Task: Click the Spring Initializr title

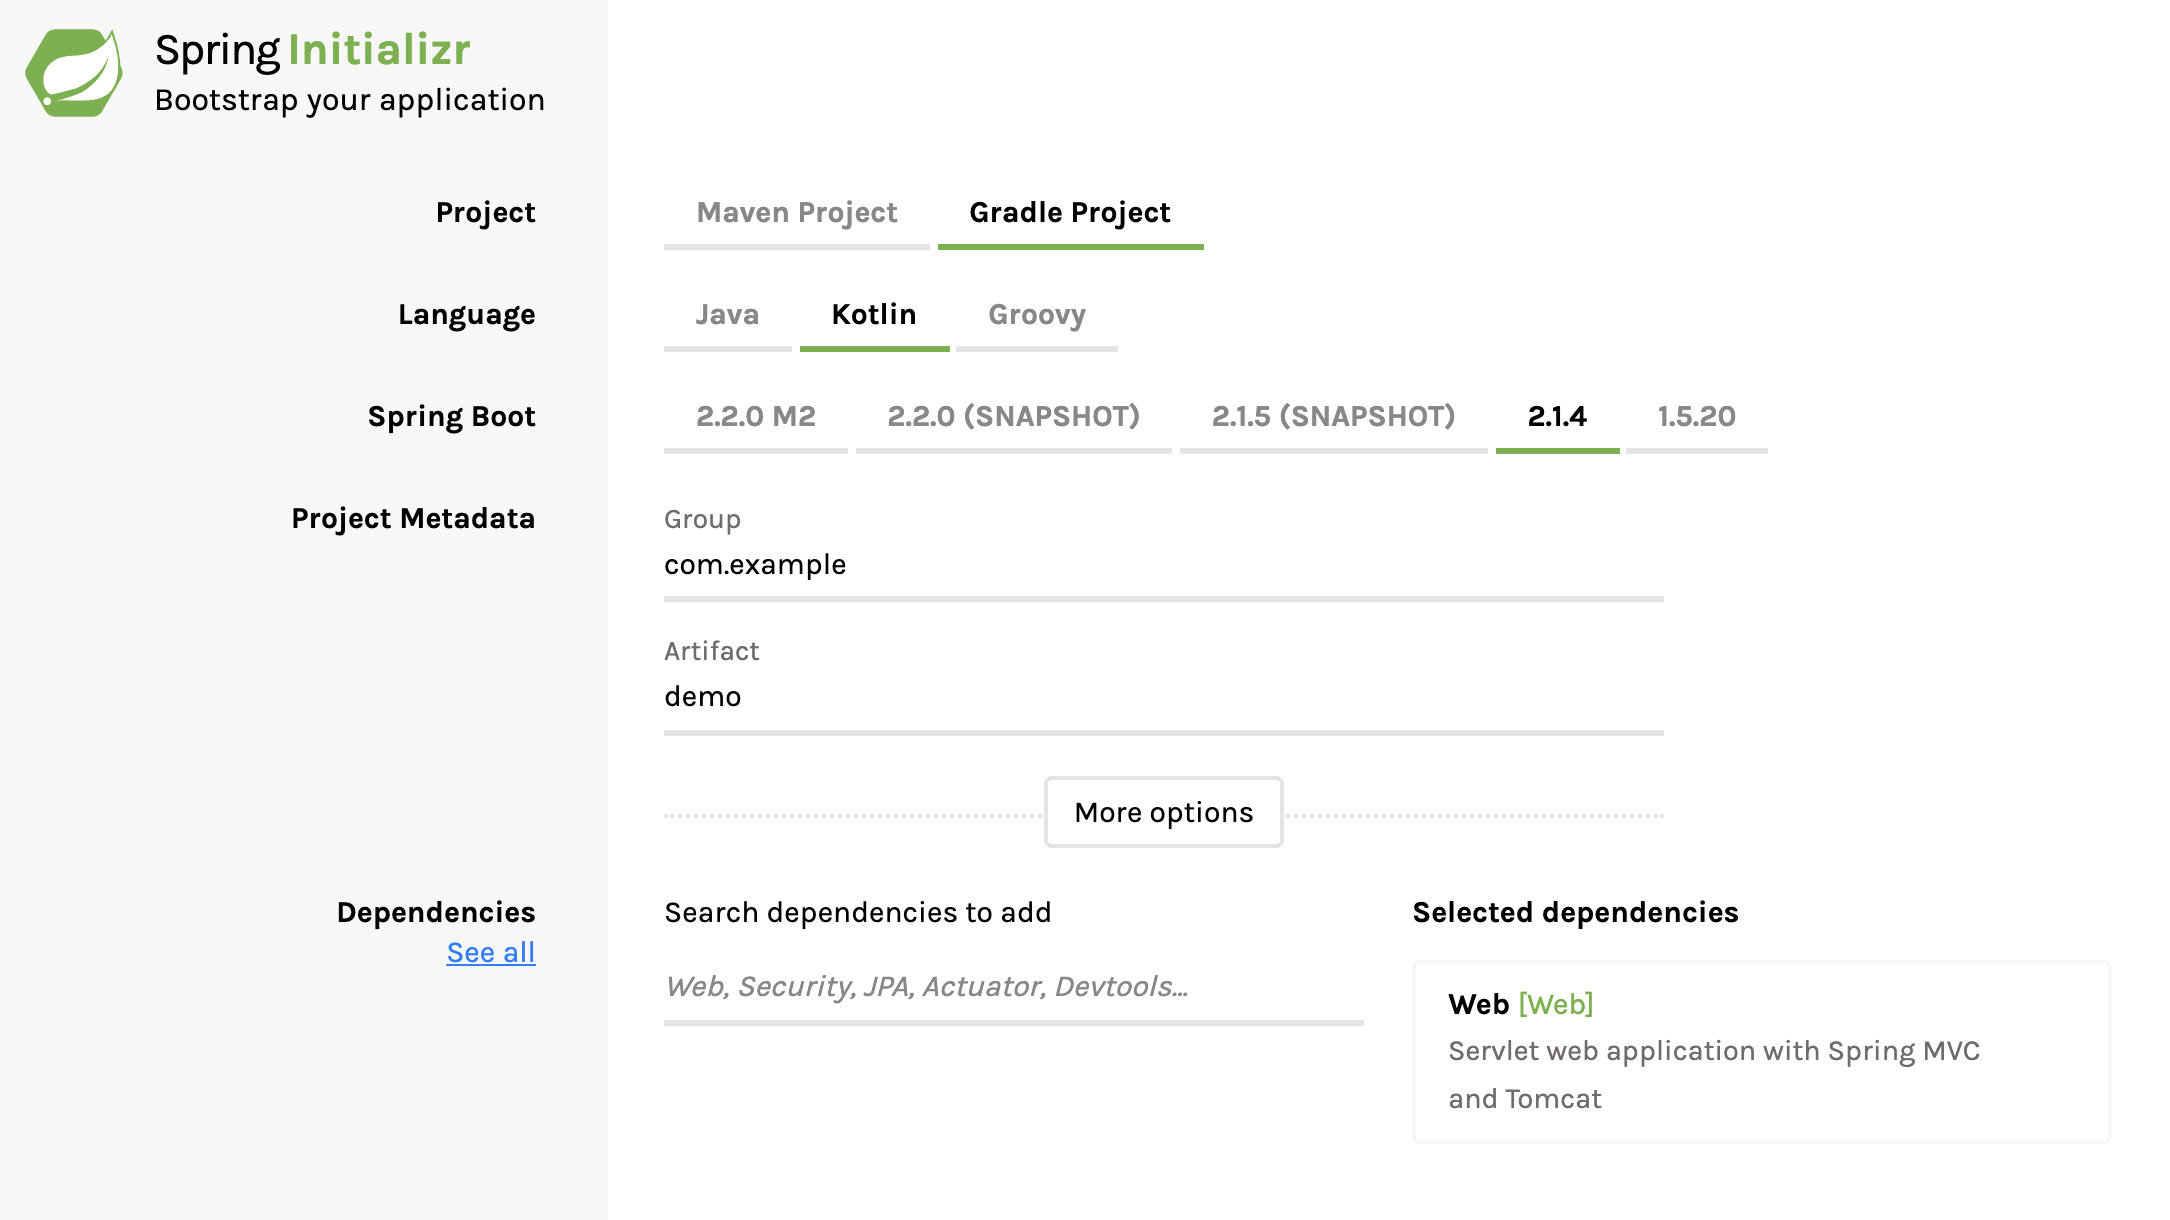Action: (x=312, y=50)
